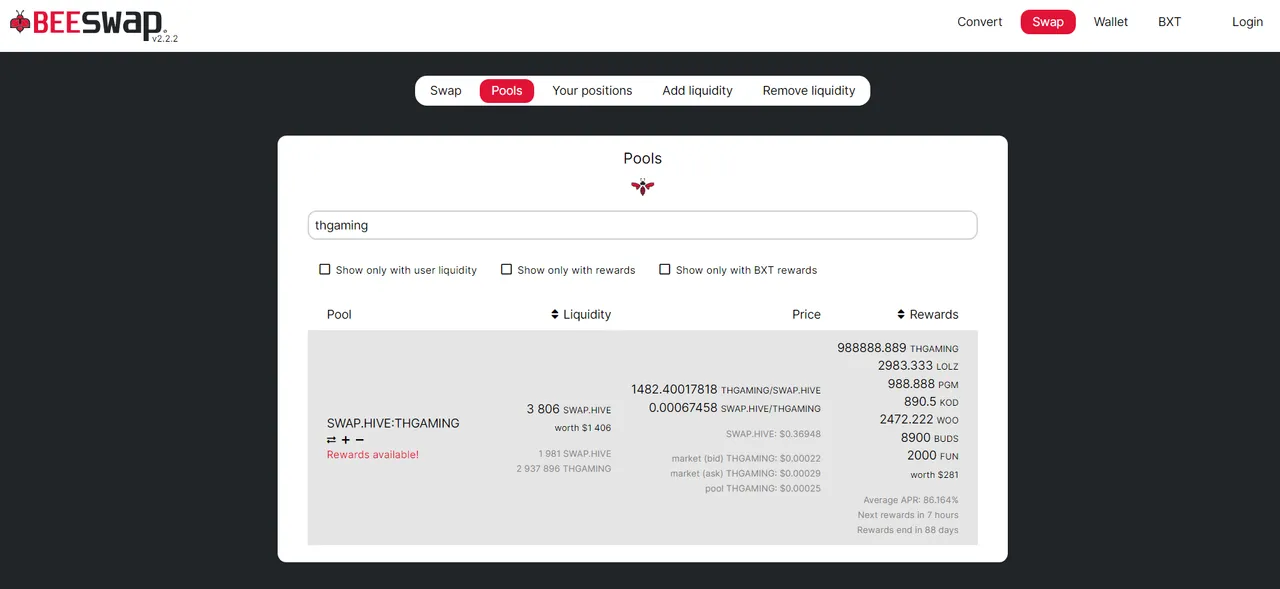Click the 988888.889 THGAMING reward
The height and width of the screenshot is (589, 1280).
(x=898, y=348)
